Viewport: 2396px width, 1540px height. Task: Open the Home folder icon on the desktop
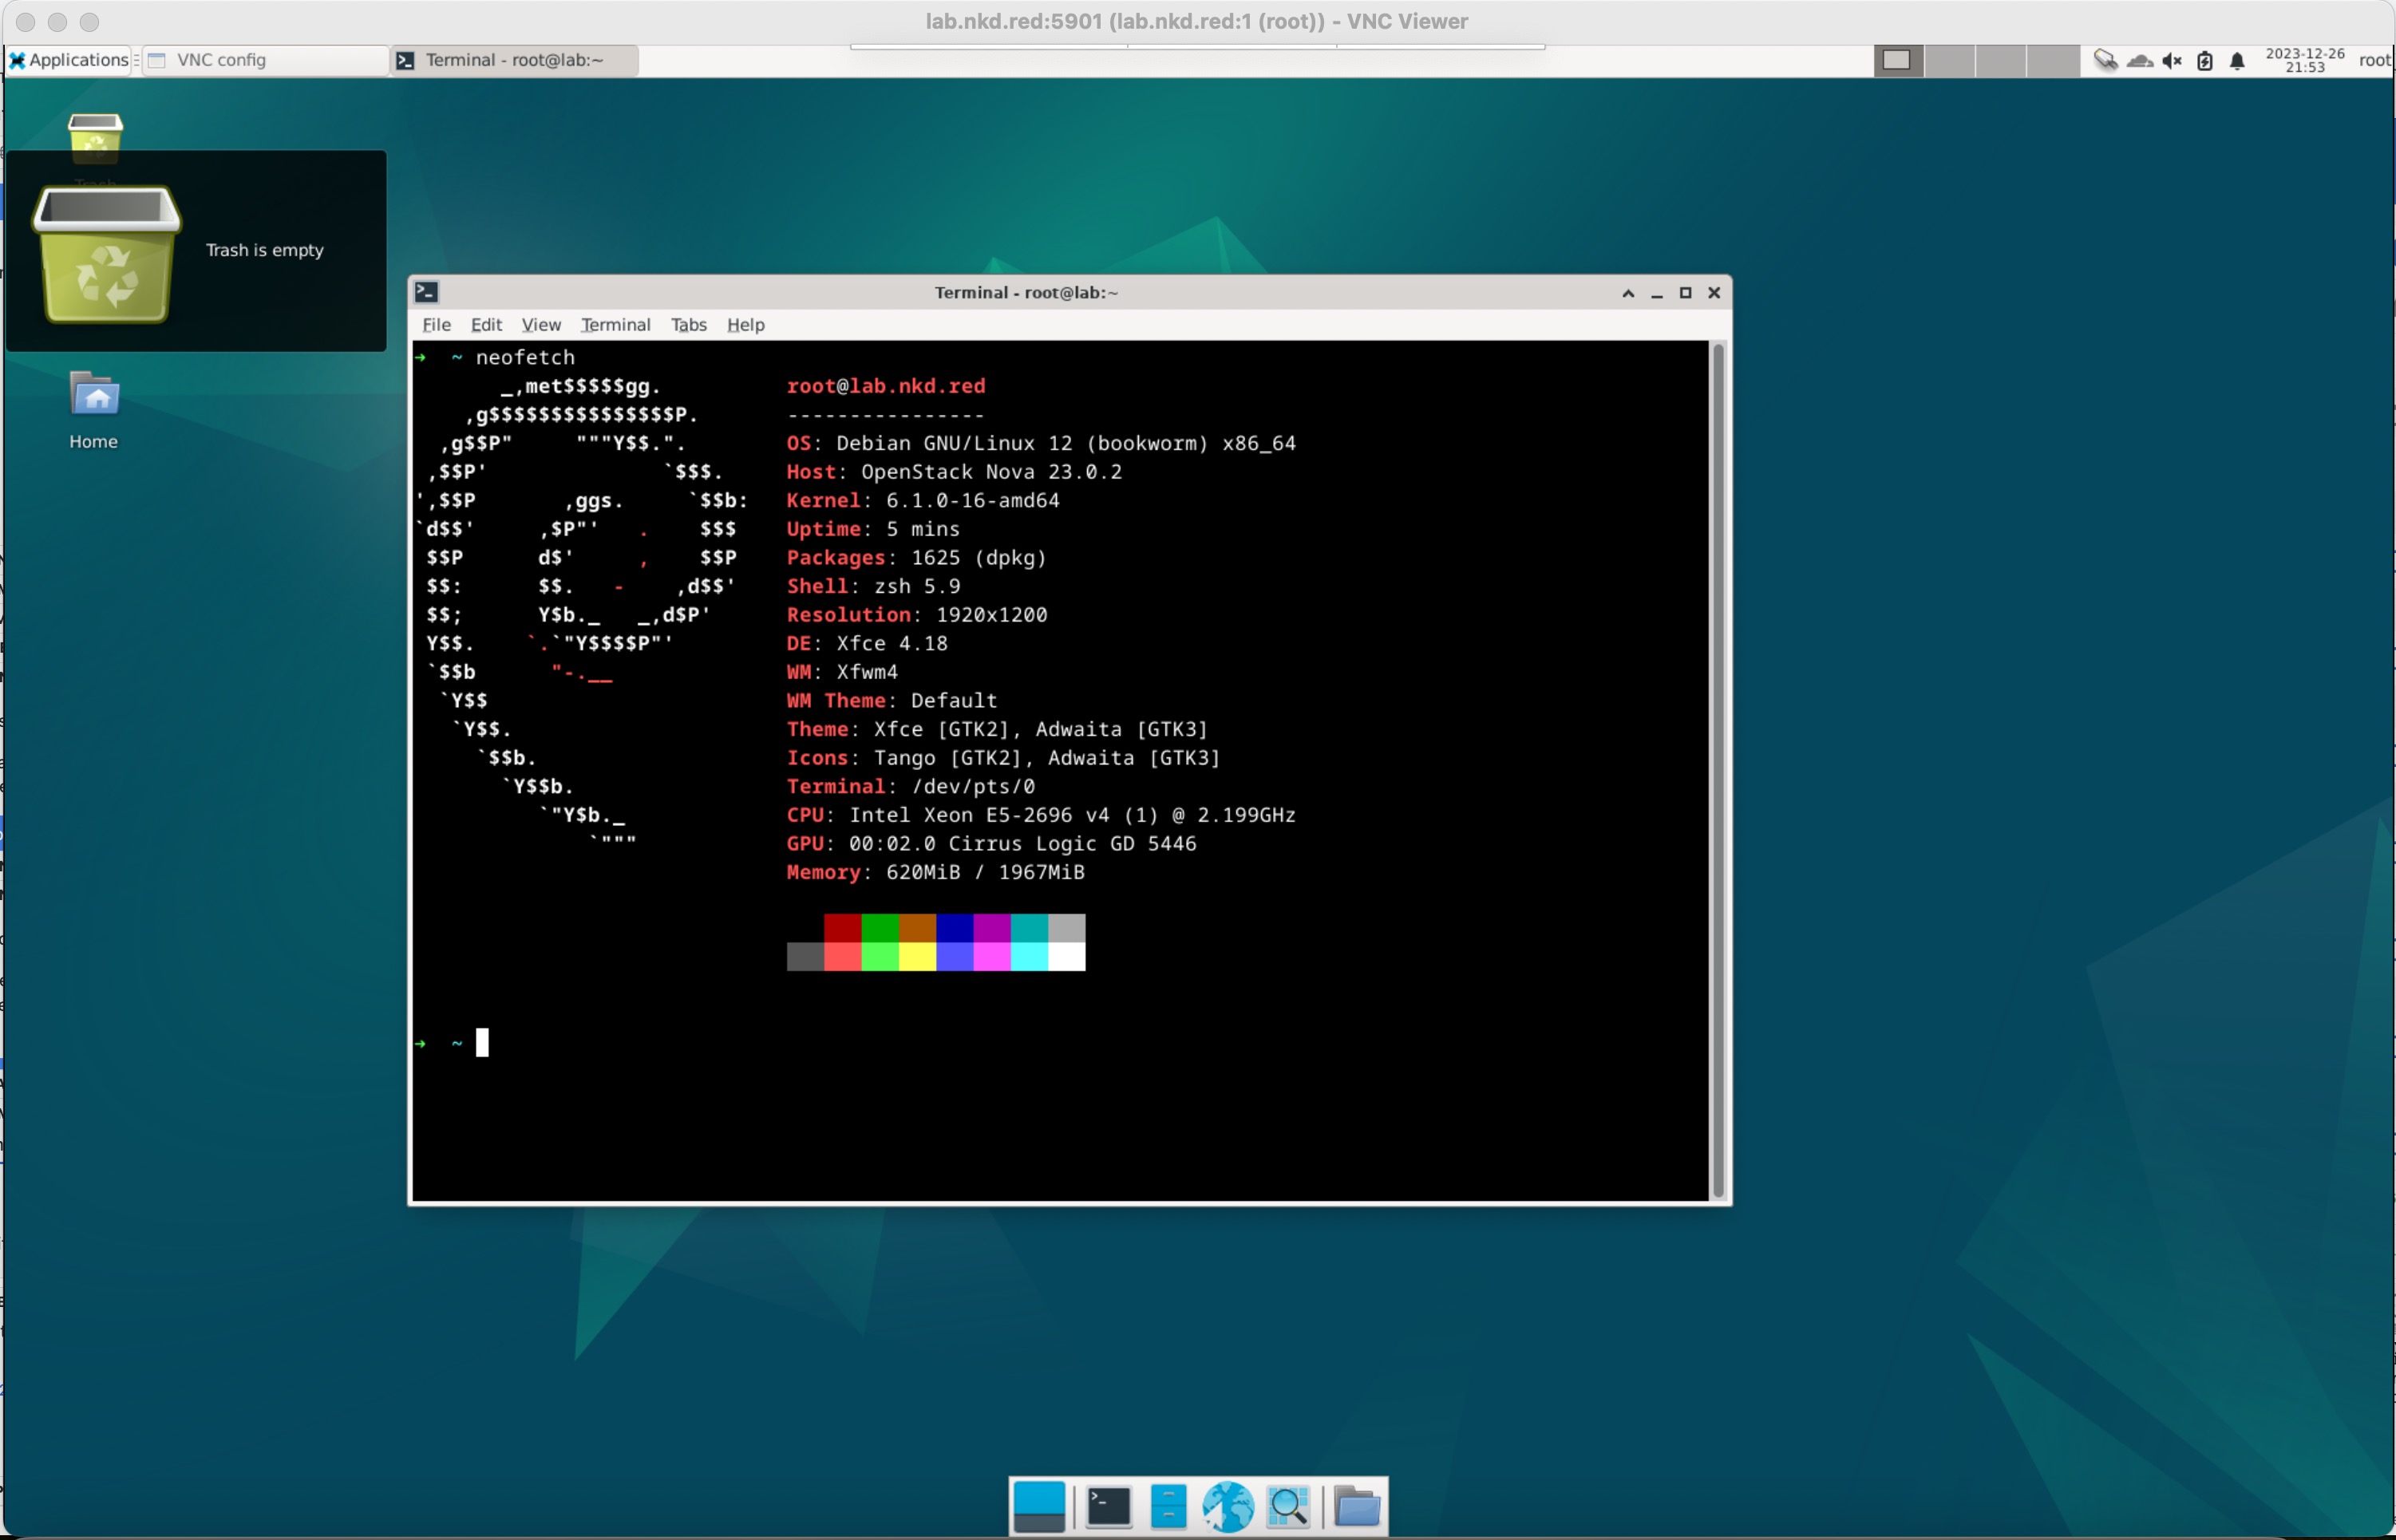(x=93, y=400)
